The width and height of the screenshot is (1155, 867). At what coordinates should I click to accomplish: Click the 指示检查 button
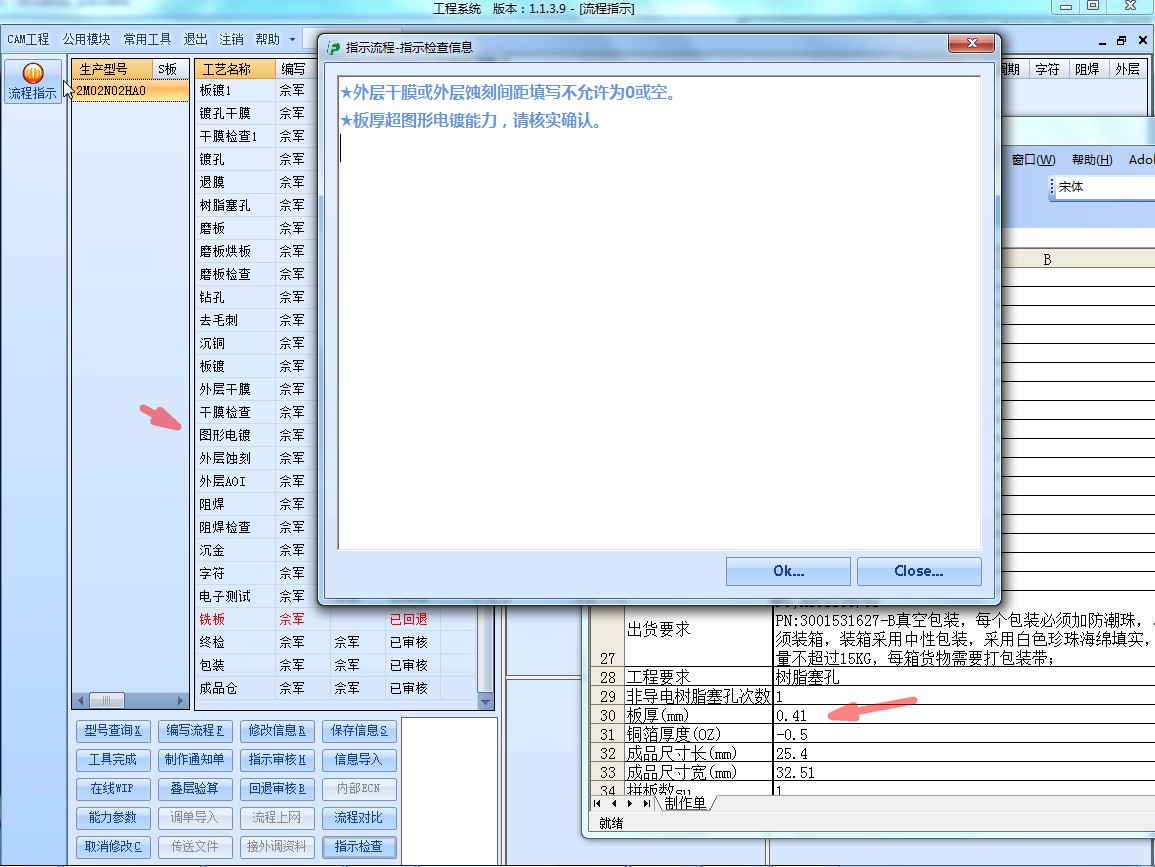(359, 847)
